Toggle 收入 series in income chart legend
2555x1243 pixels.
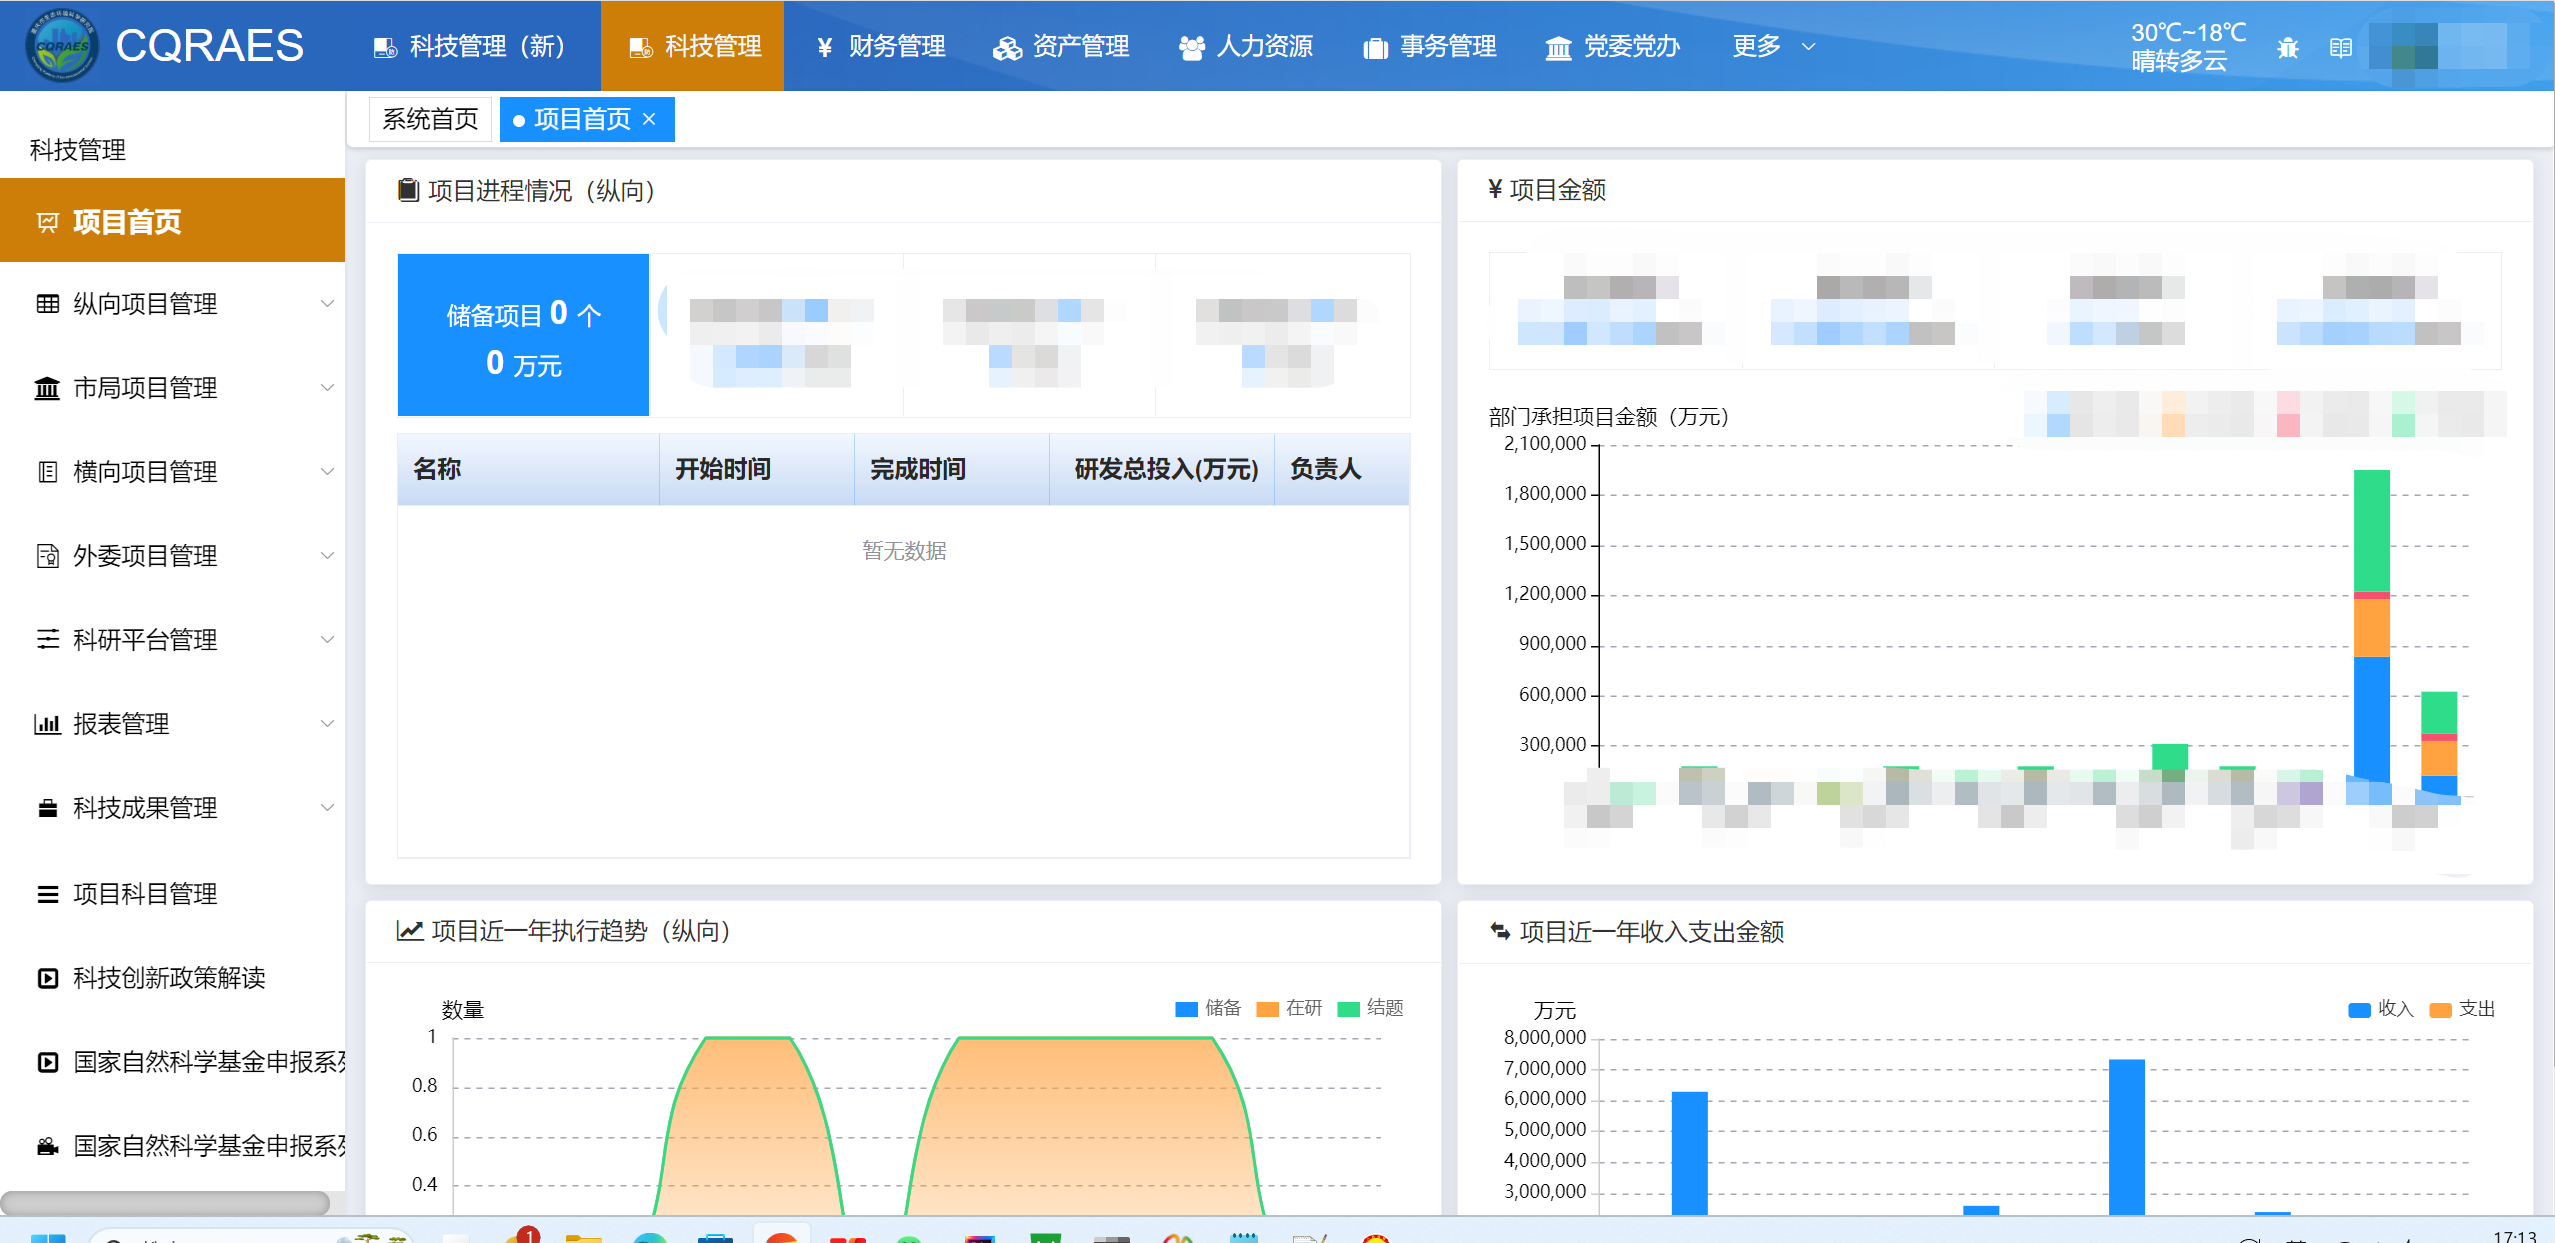click(x=2380, y=1009)
